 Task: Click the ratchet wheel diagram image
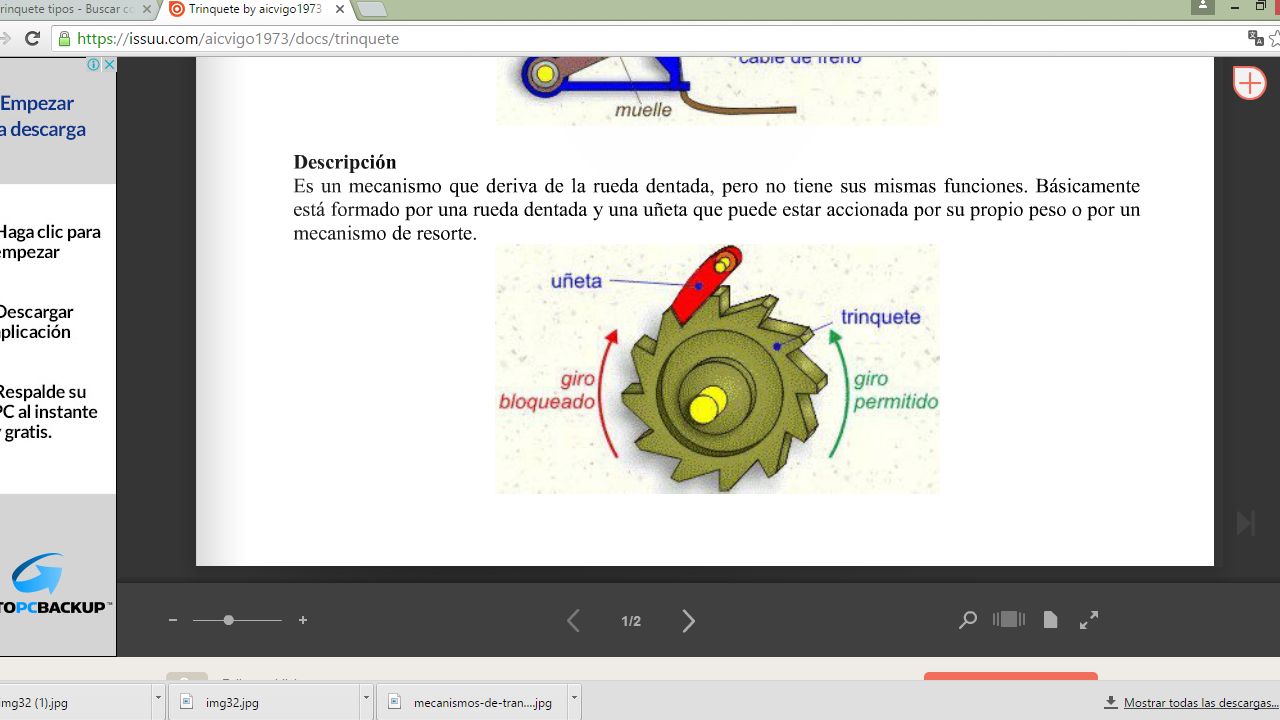[x=718, y=369]
